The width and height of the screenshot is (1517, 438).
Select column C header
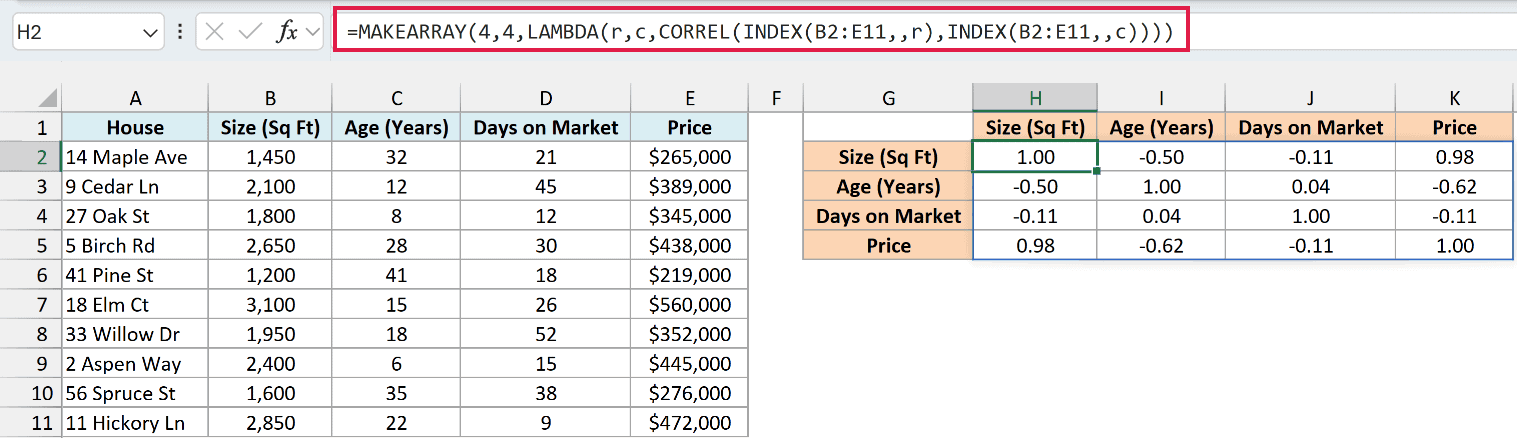(397, 97)
